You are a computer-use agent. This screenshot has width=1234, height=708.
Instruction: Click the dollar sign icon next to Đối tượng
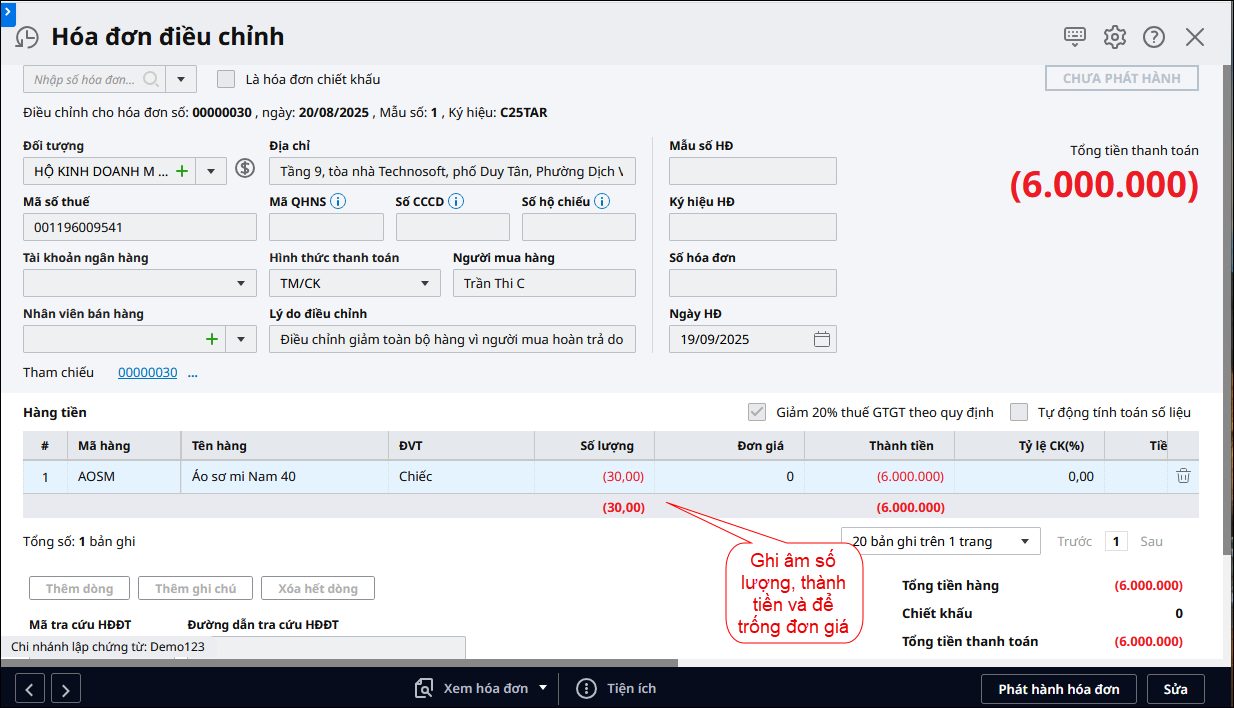tap(245, 169)
